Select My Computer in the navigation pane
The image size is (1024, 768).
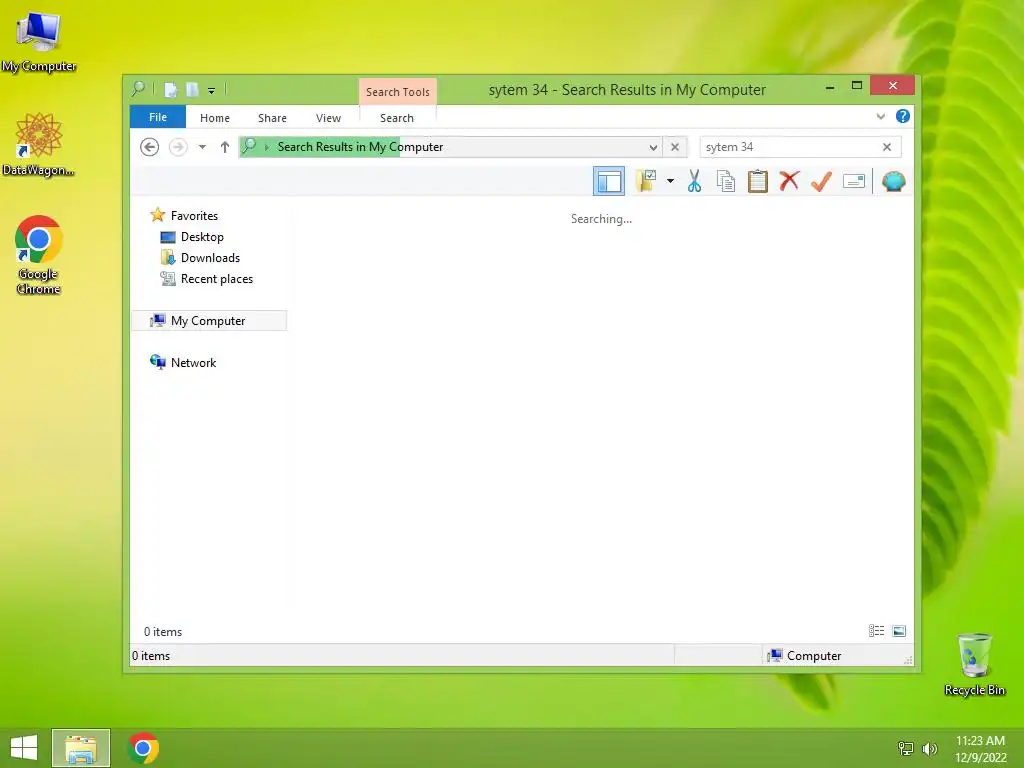point(209,321)
